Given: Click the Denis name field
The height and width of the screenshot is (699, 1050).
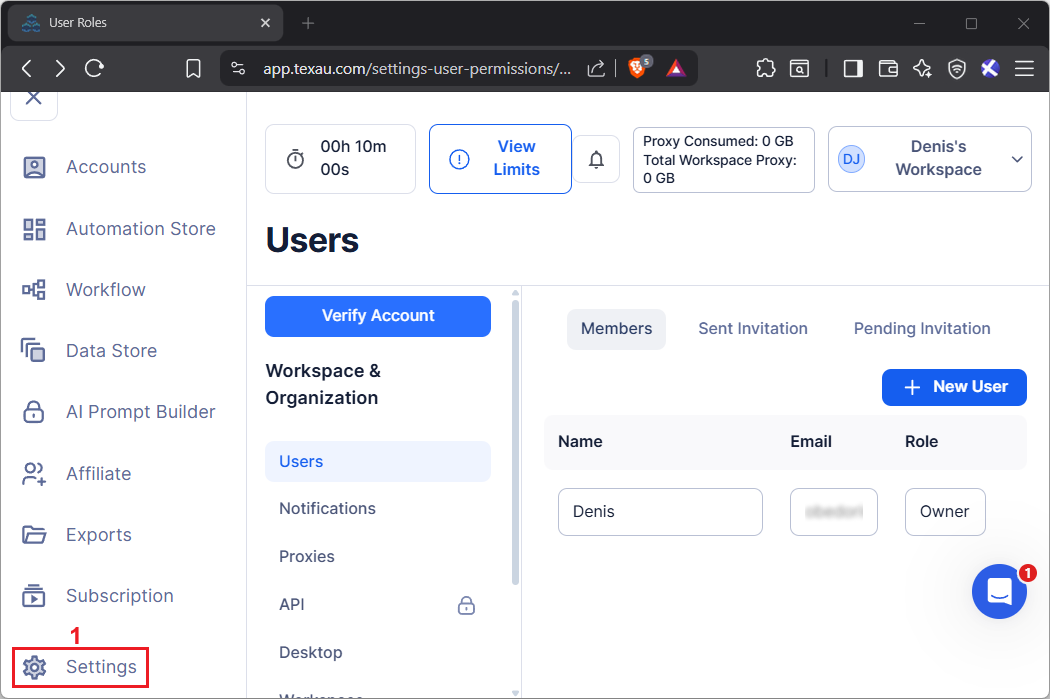Looking at the screenshot, I should coord(660,512).
